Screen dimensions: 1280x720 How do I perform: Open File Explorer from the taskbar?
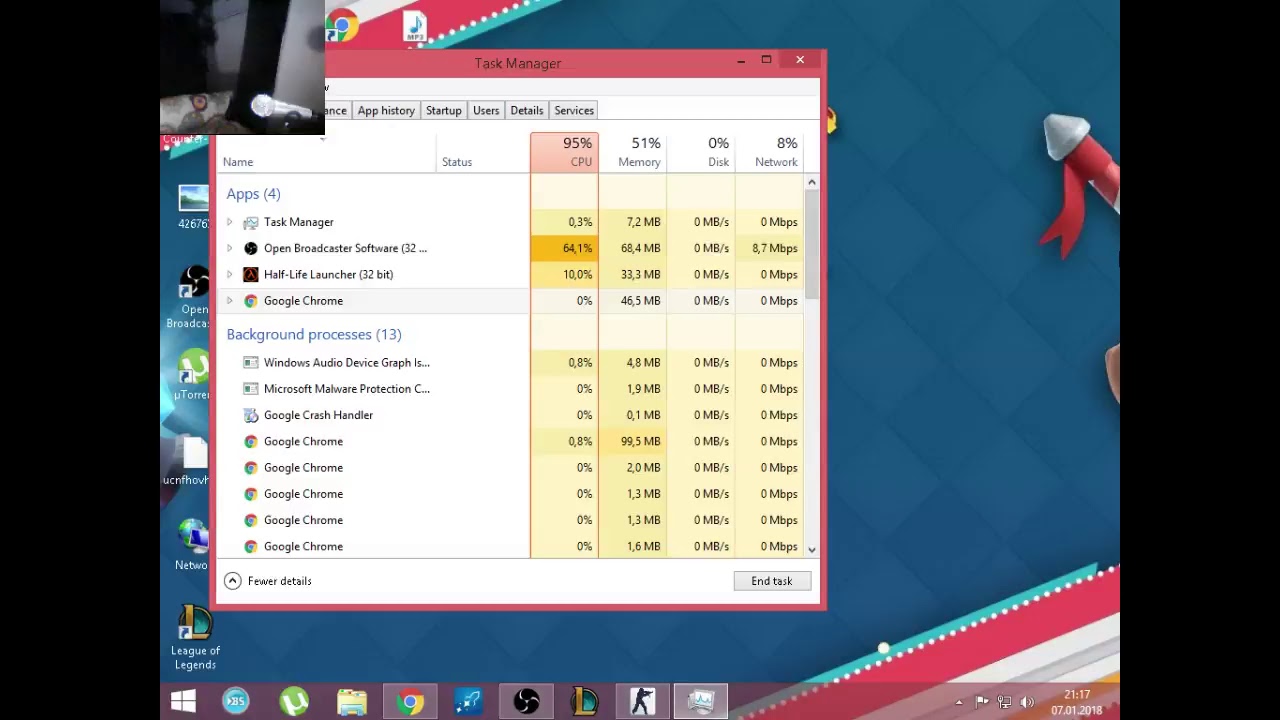pyautogui.click(x=352, y=701)
